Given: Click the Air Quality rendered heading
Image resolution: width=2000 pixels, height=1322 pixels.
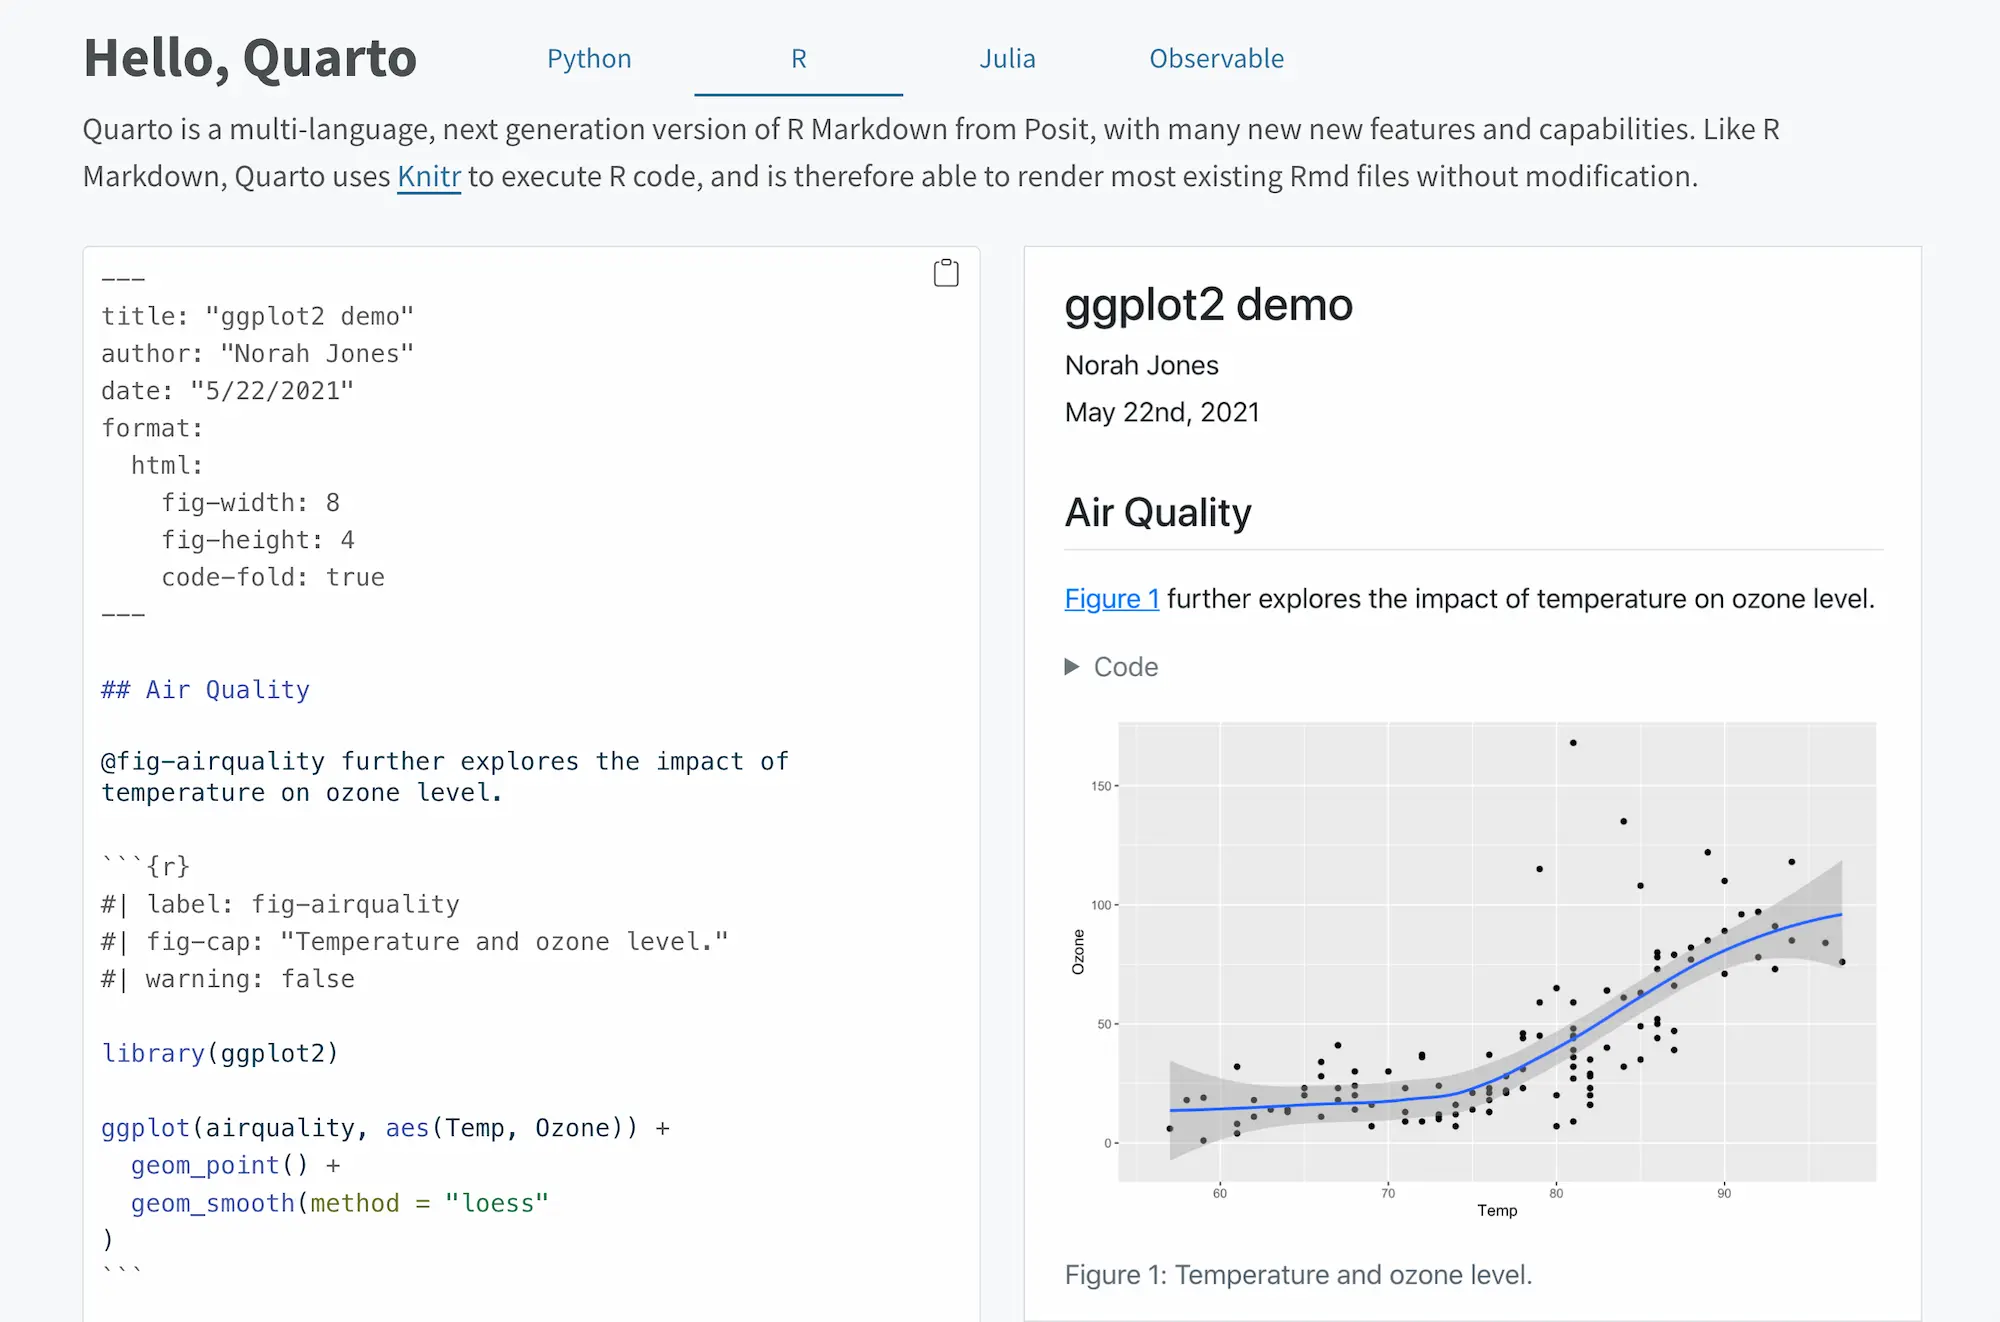Looking at the screenshot, I should pos(1157,513).
